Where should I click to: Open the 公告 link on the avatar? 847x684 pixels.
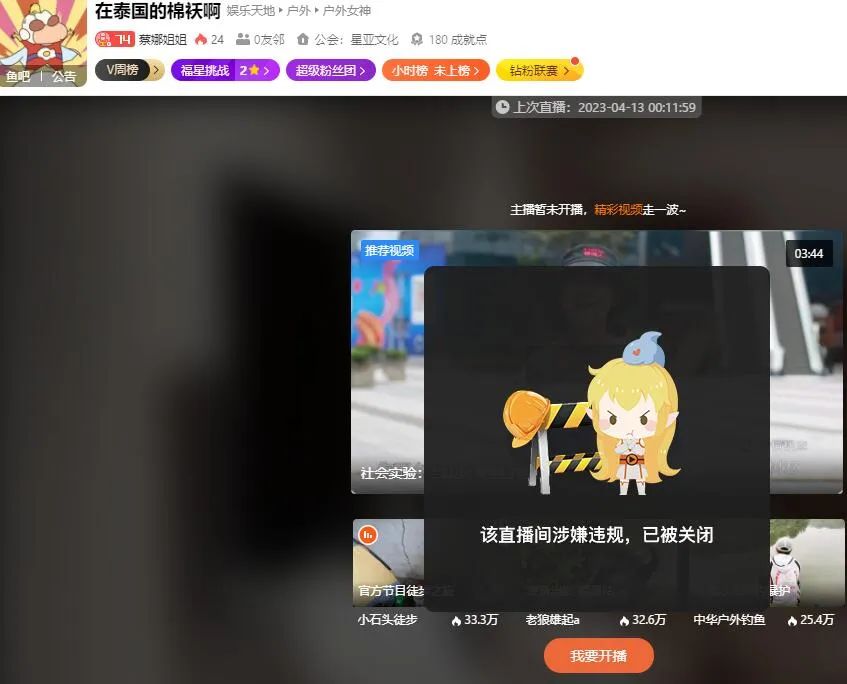coord(64,76)
